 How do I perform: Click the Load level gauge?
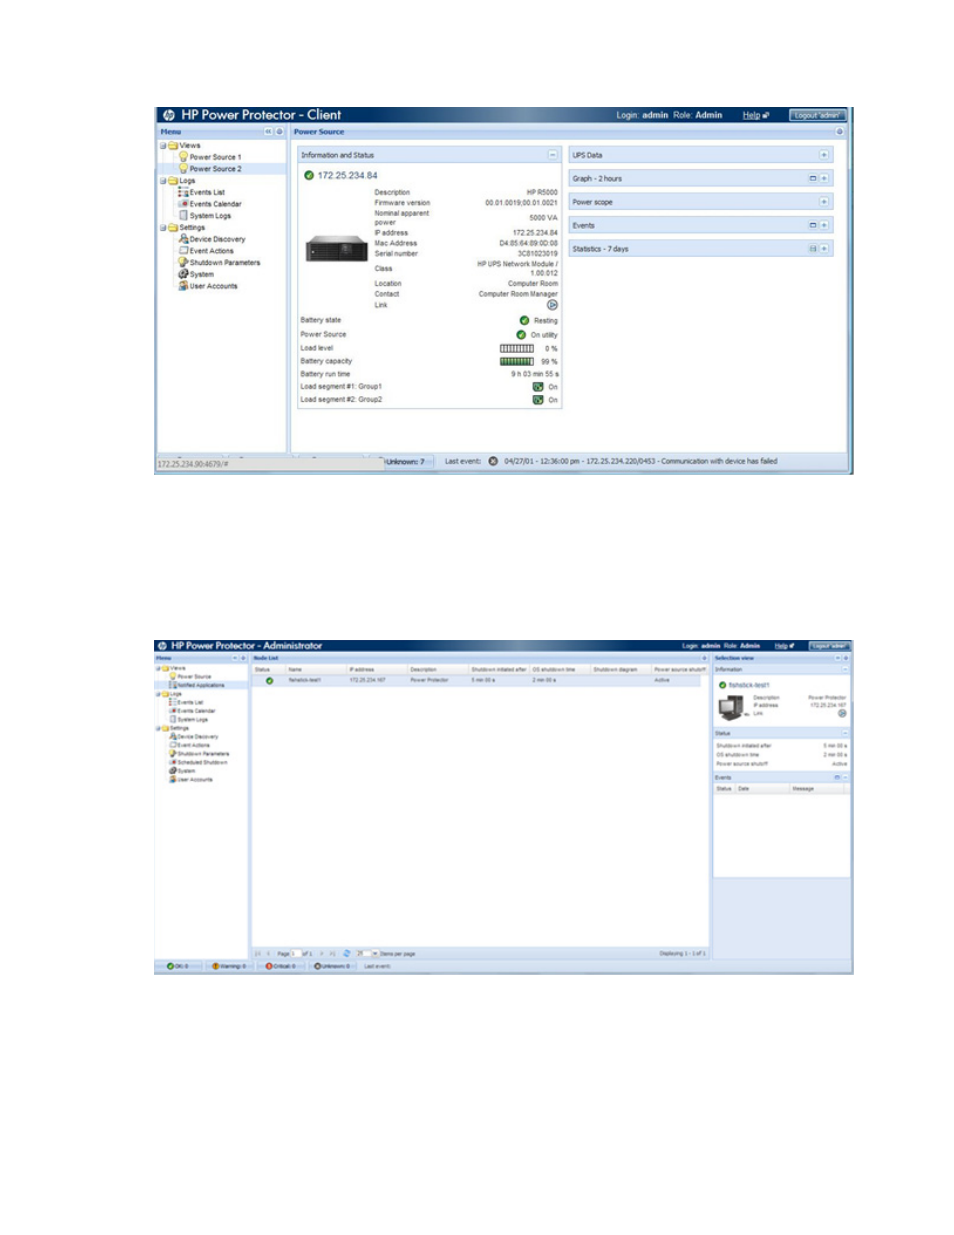tap(517, 349)
